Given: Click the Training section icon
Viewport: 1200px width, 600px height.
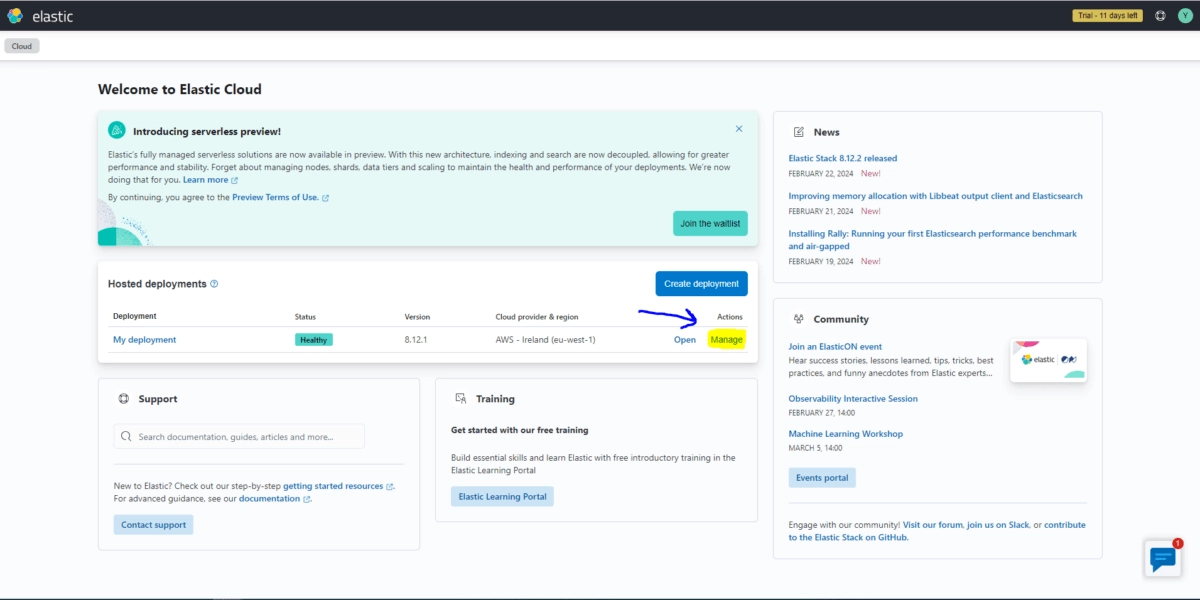Looking at the screenshot, I should [x=461, y=399].
